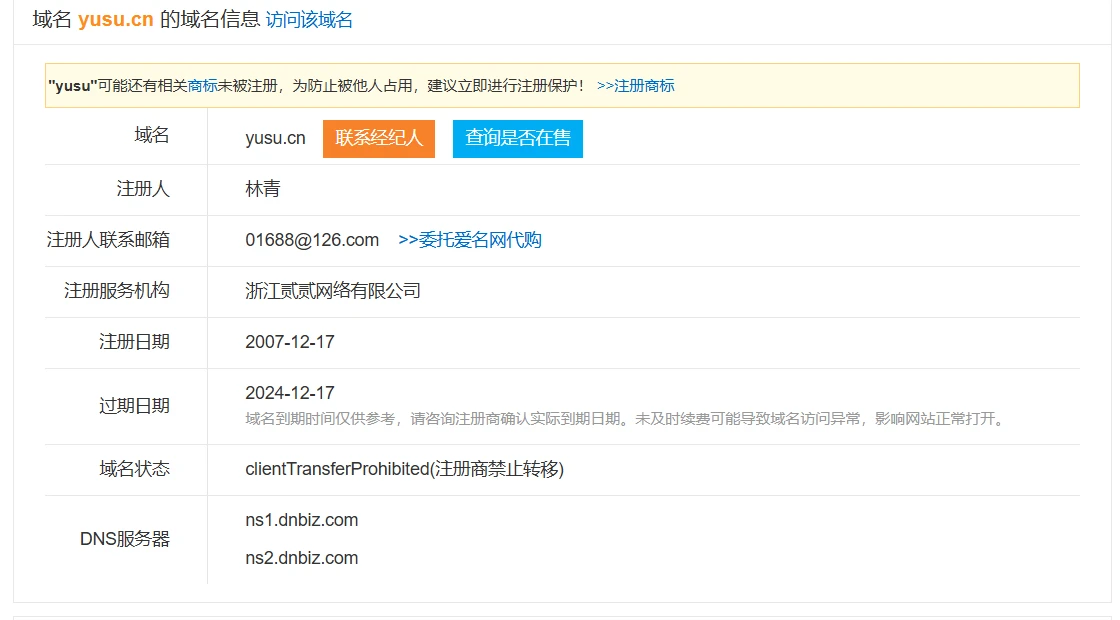Click the expiry date 2024-12-17
This screenshot has width=1120, height=620.
coord(290,393)
